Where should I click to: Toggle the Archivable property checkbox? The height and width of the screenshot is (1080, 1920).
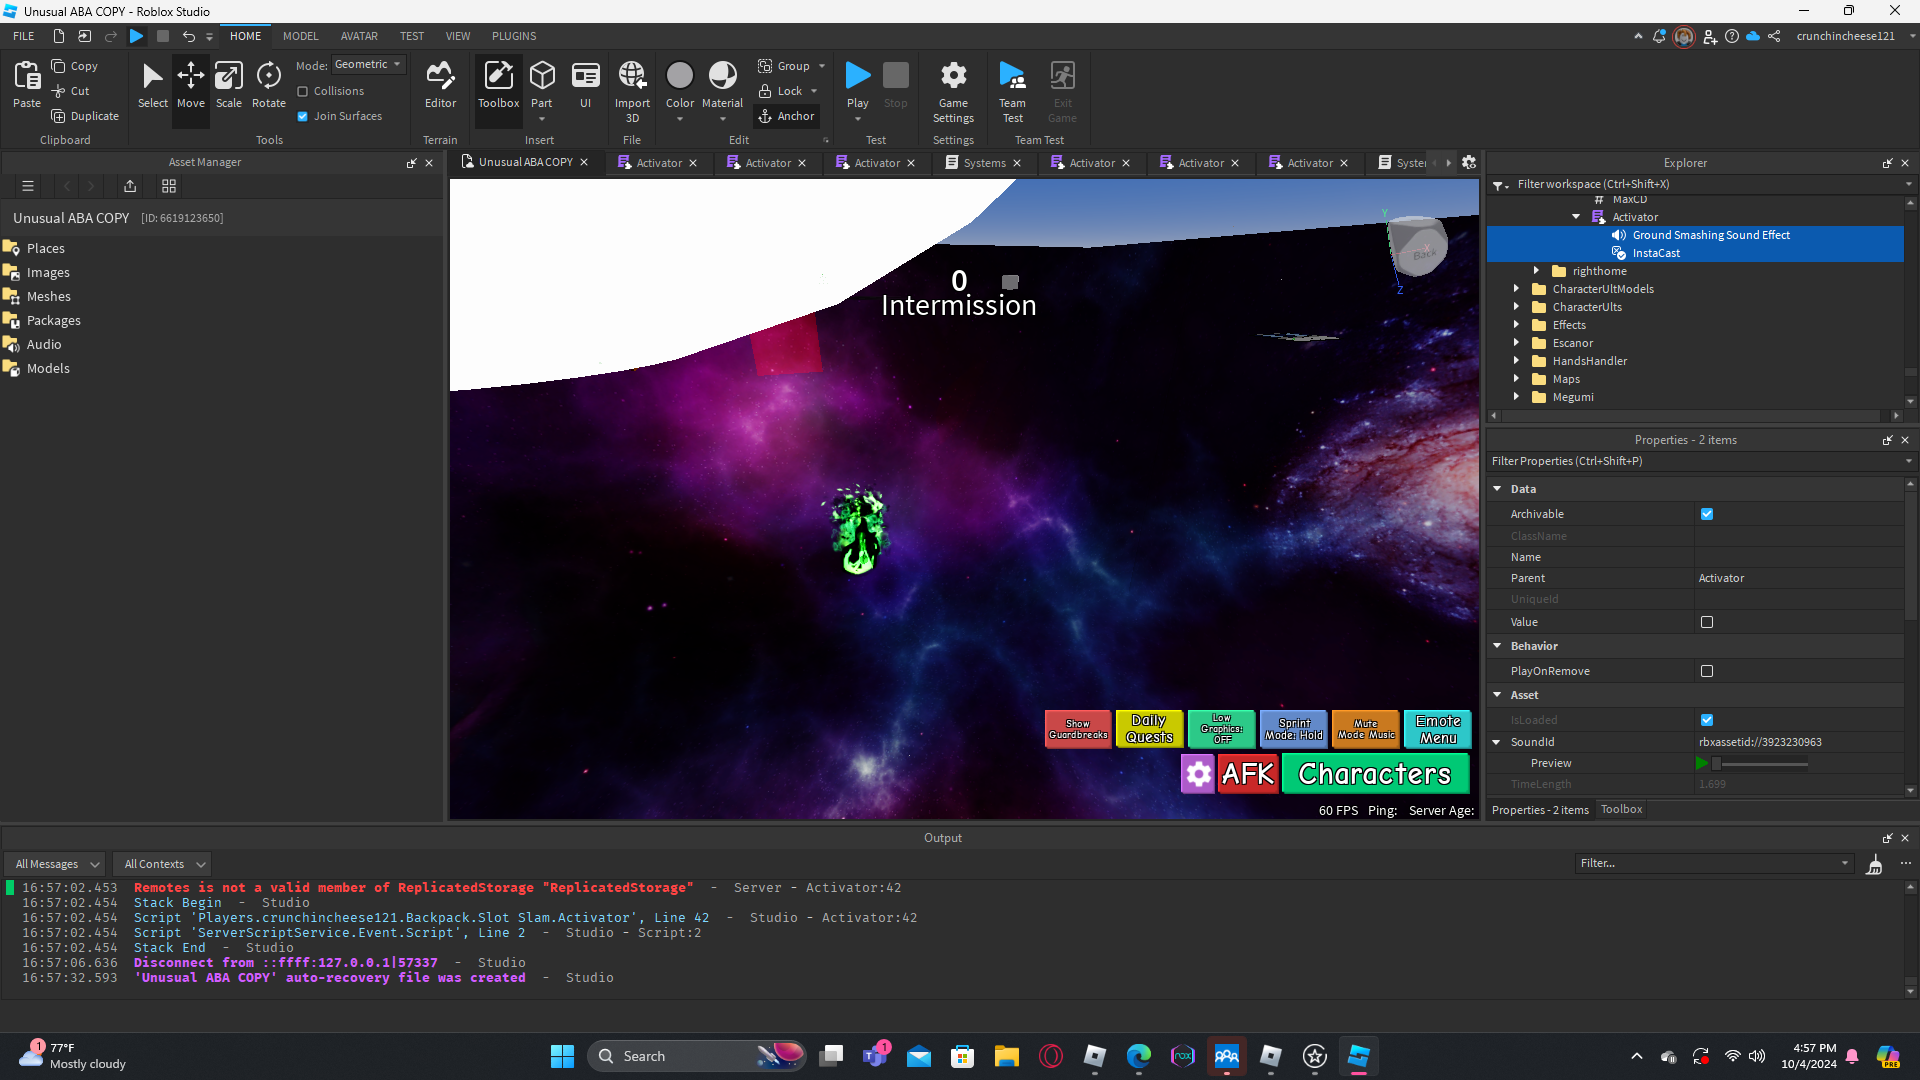[1707, 514]
